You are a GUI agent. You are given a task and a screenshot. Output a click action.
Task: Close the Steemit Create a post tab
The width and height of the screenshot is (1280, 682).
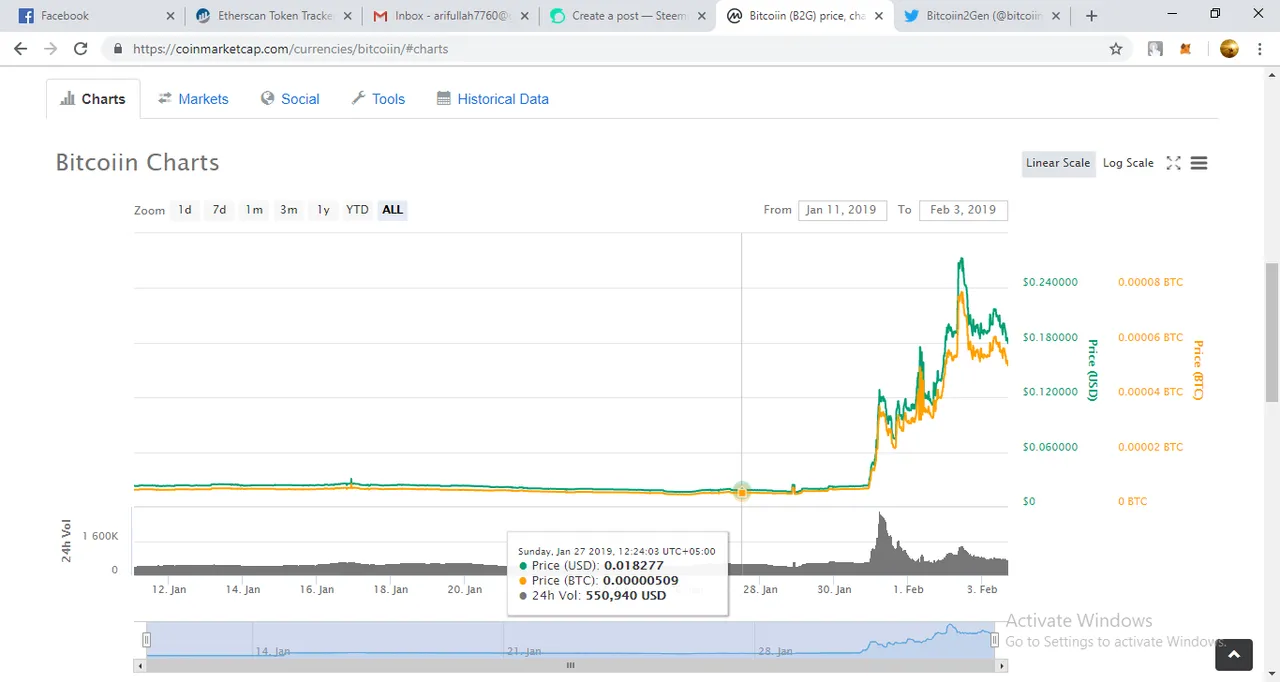[x=701, y=16]
